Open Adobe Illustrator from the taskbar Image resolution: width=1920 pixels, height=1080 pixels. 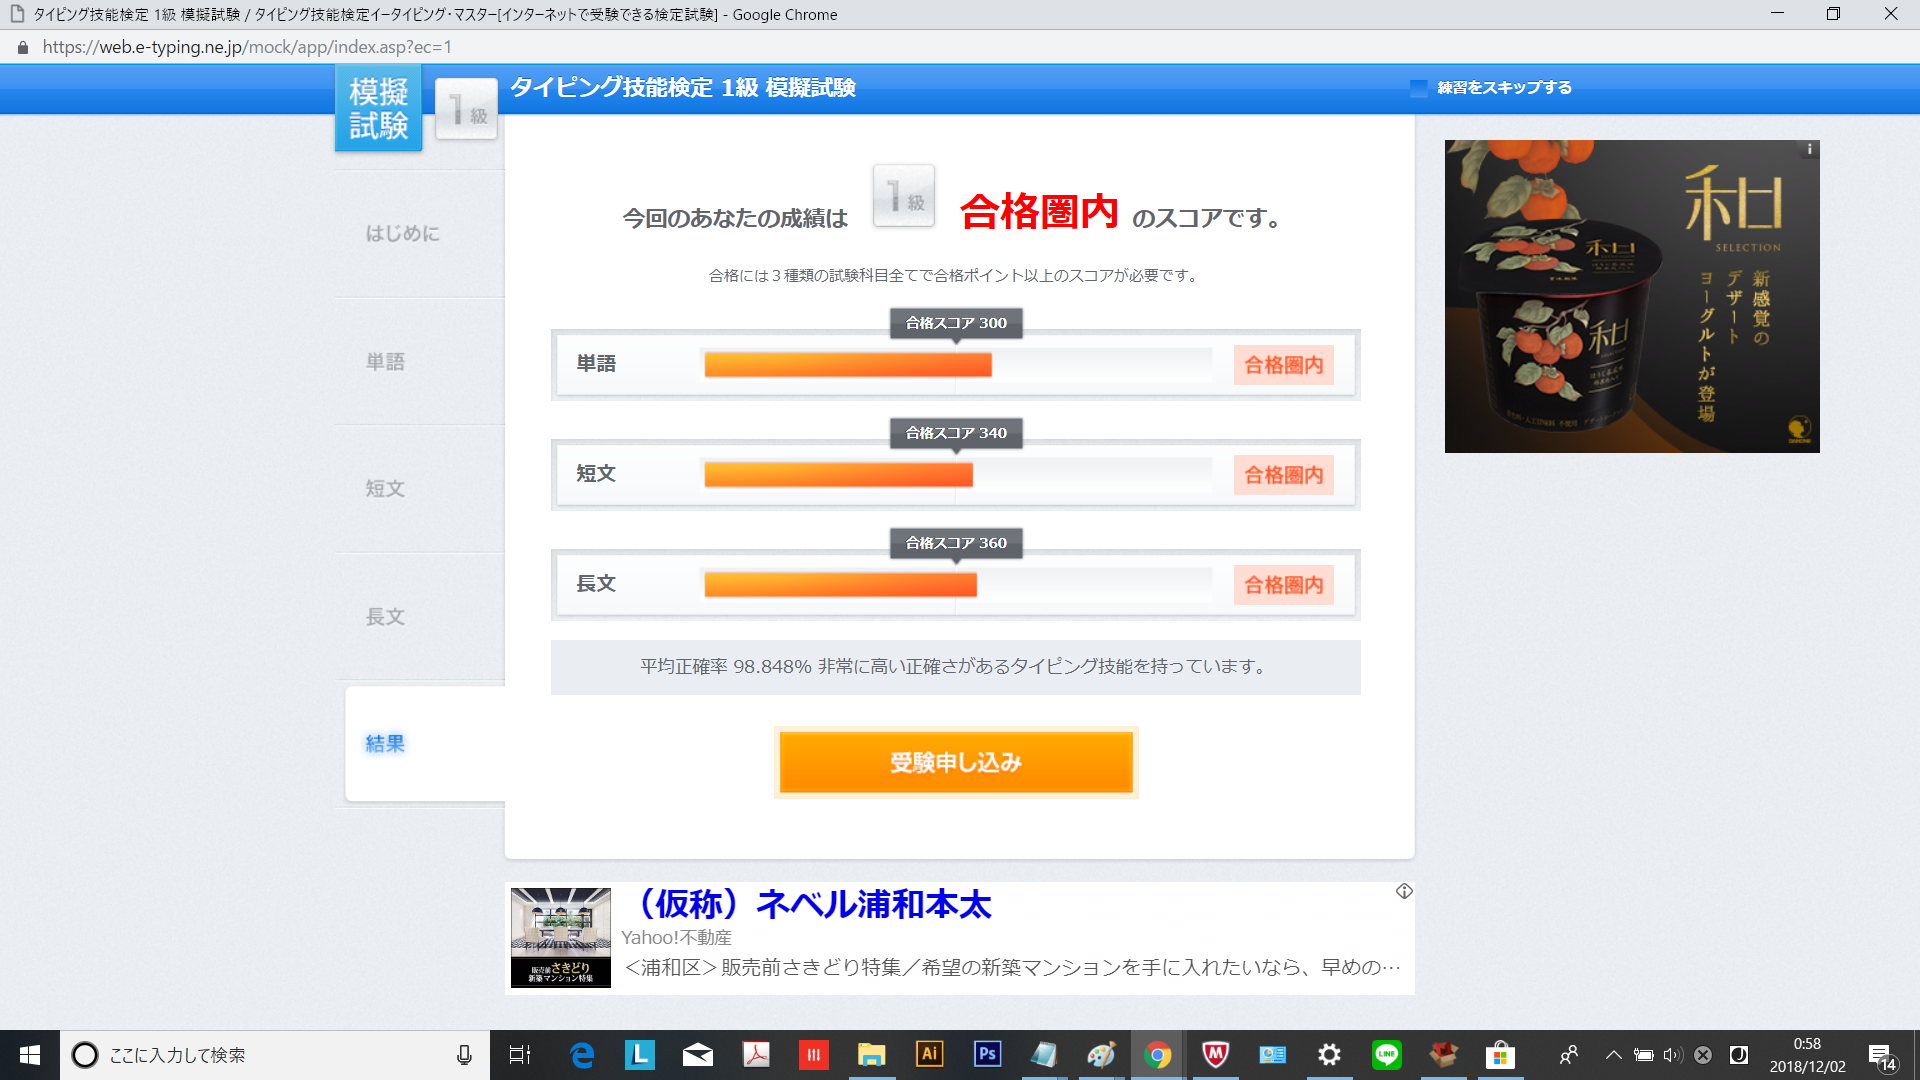(x=929, y=1054)
